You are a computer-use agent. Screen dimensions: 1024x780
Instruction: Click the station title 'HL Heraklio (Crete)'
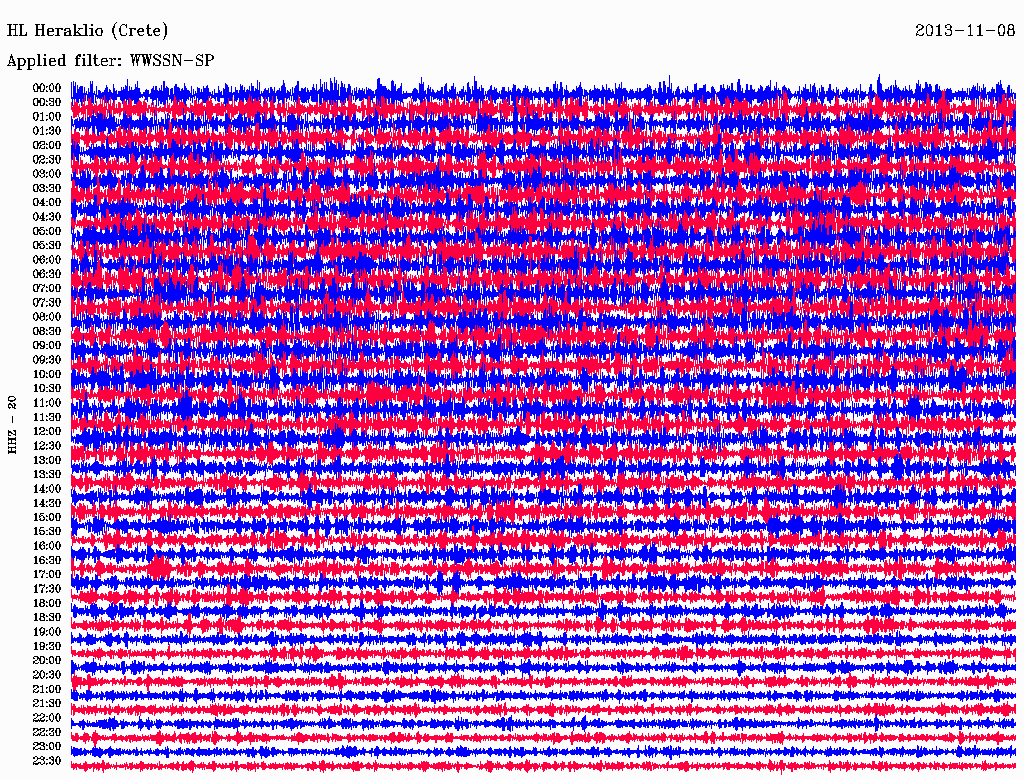(x=88, y=30)
